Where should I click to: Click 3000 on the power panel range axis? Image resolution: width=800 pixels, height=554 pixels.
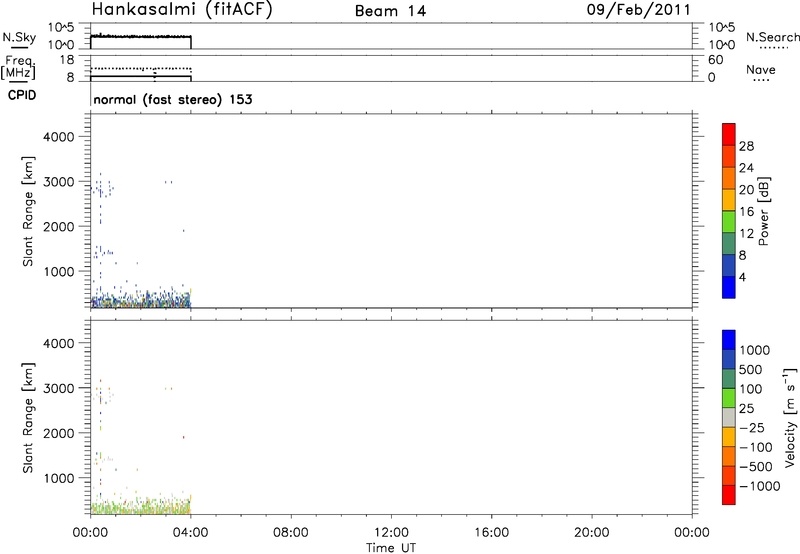click(x=58, y=182)
